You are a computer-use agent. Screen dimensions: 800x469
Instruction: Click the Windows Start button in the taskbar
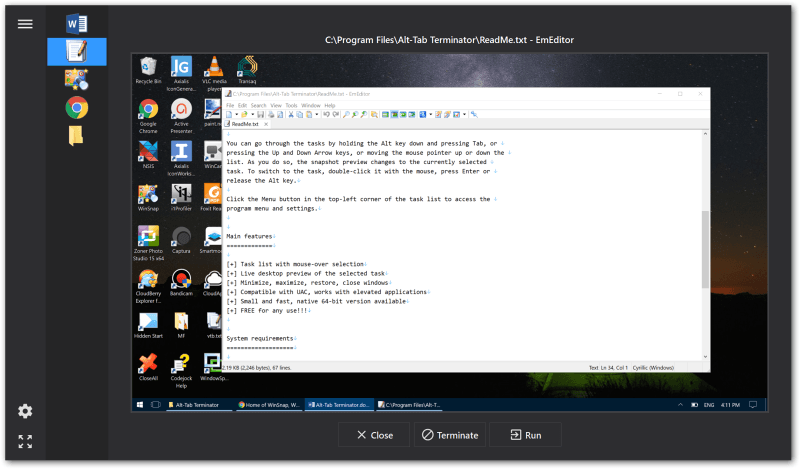(x=140, y=405)
